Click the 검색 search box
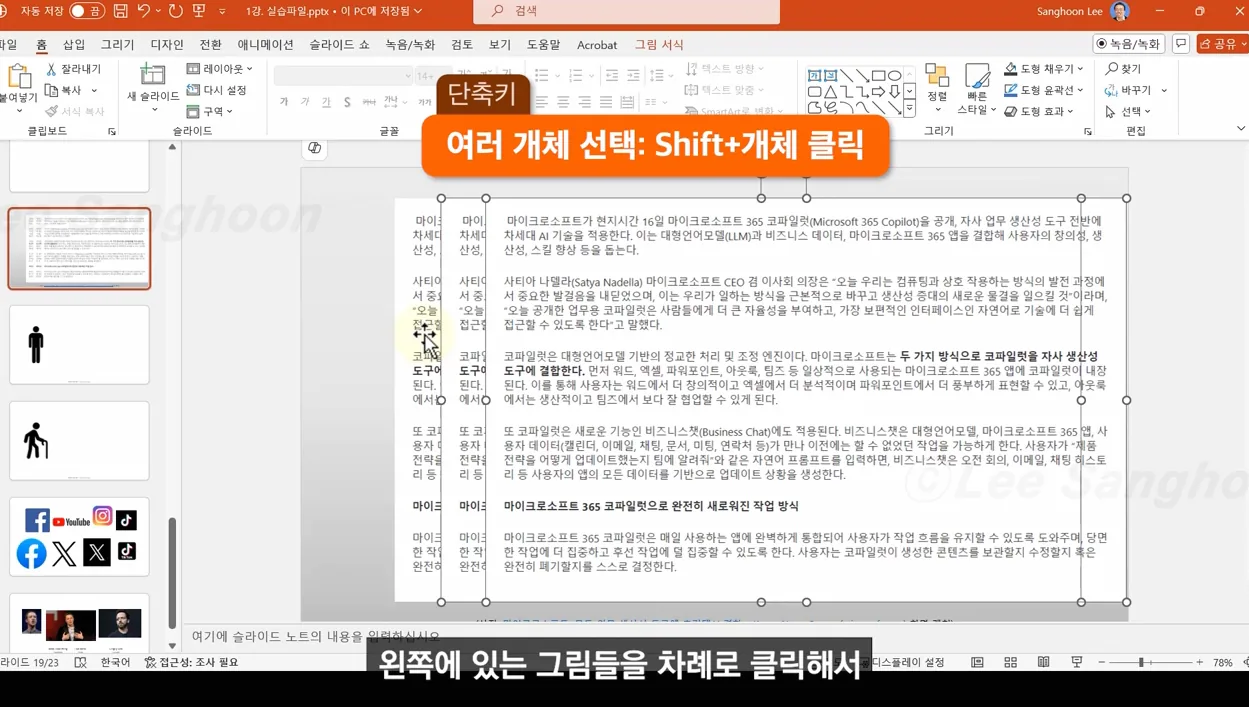Viewport: 1249px width, 707px height. (626, 11)
